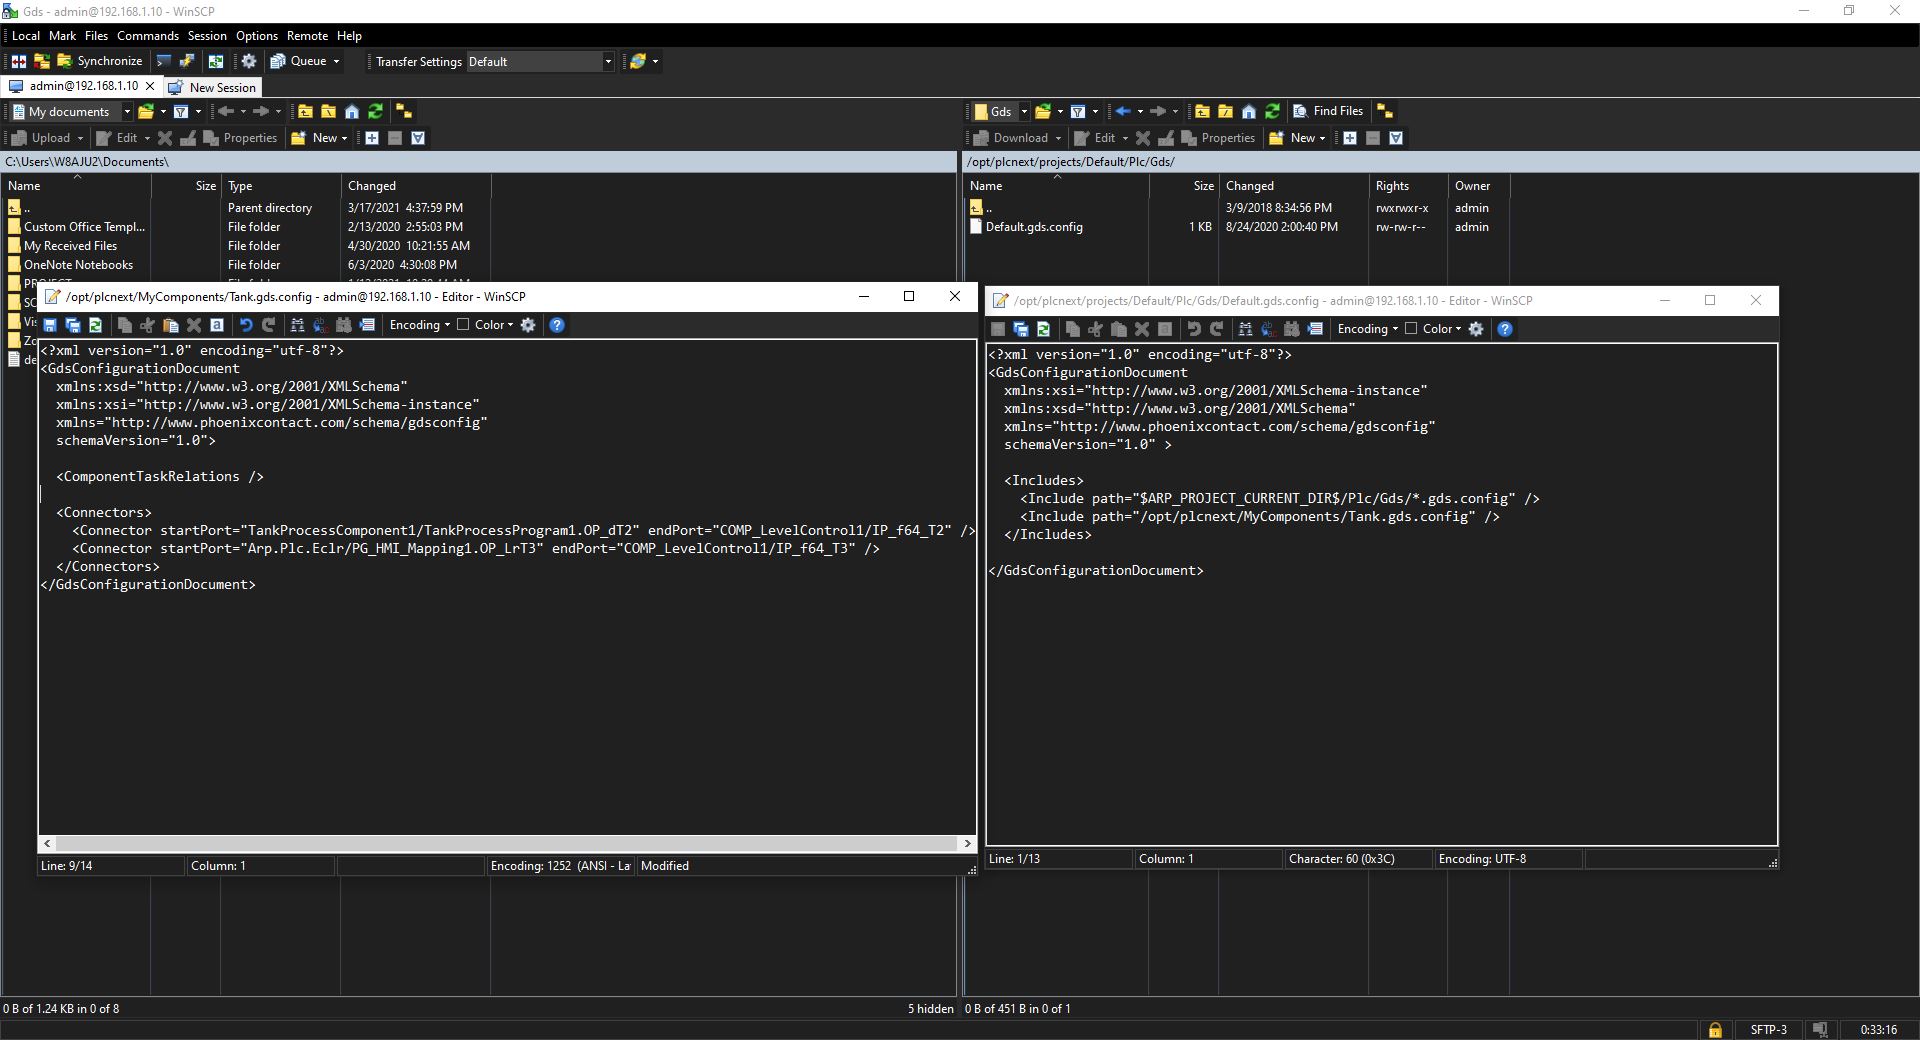The width and height of the screenshot is (1920, 1040).
Task: Save the Tank.gds.config editor file
Action: click(49, 325)
